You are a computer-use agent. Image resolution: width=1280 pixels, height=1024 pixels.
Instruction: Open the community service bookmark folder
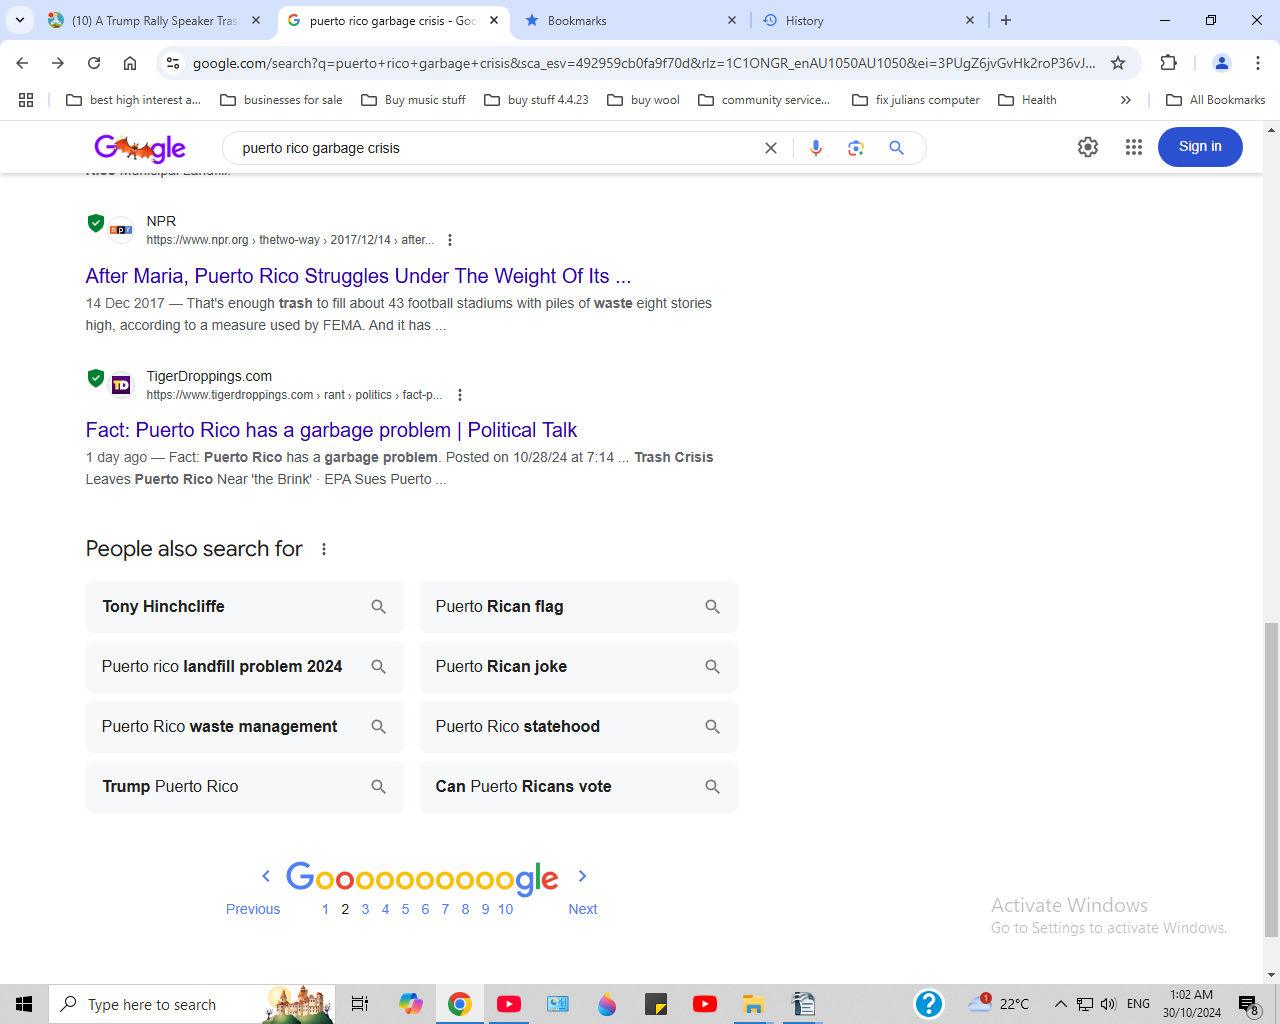point(765,100)
